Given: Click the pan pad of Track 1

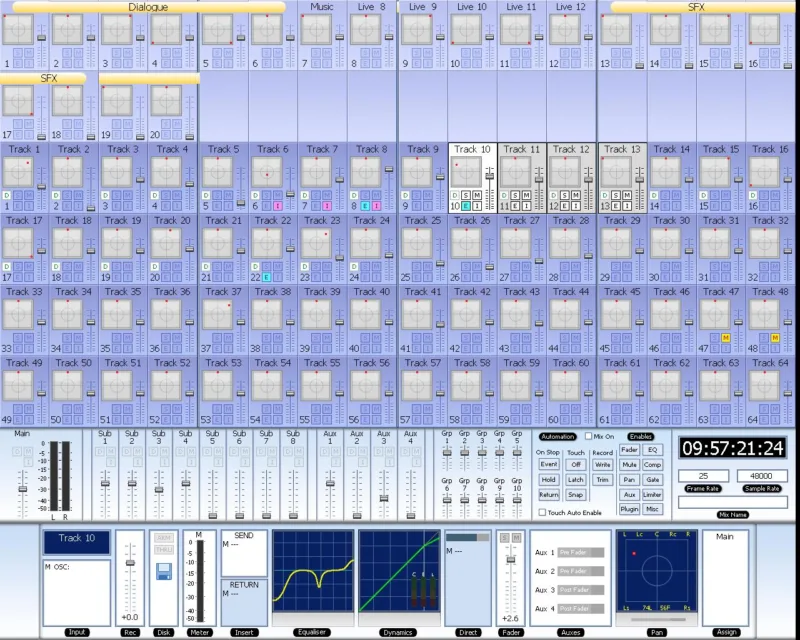Looking at the screenshot, I should pos(18,171).
